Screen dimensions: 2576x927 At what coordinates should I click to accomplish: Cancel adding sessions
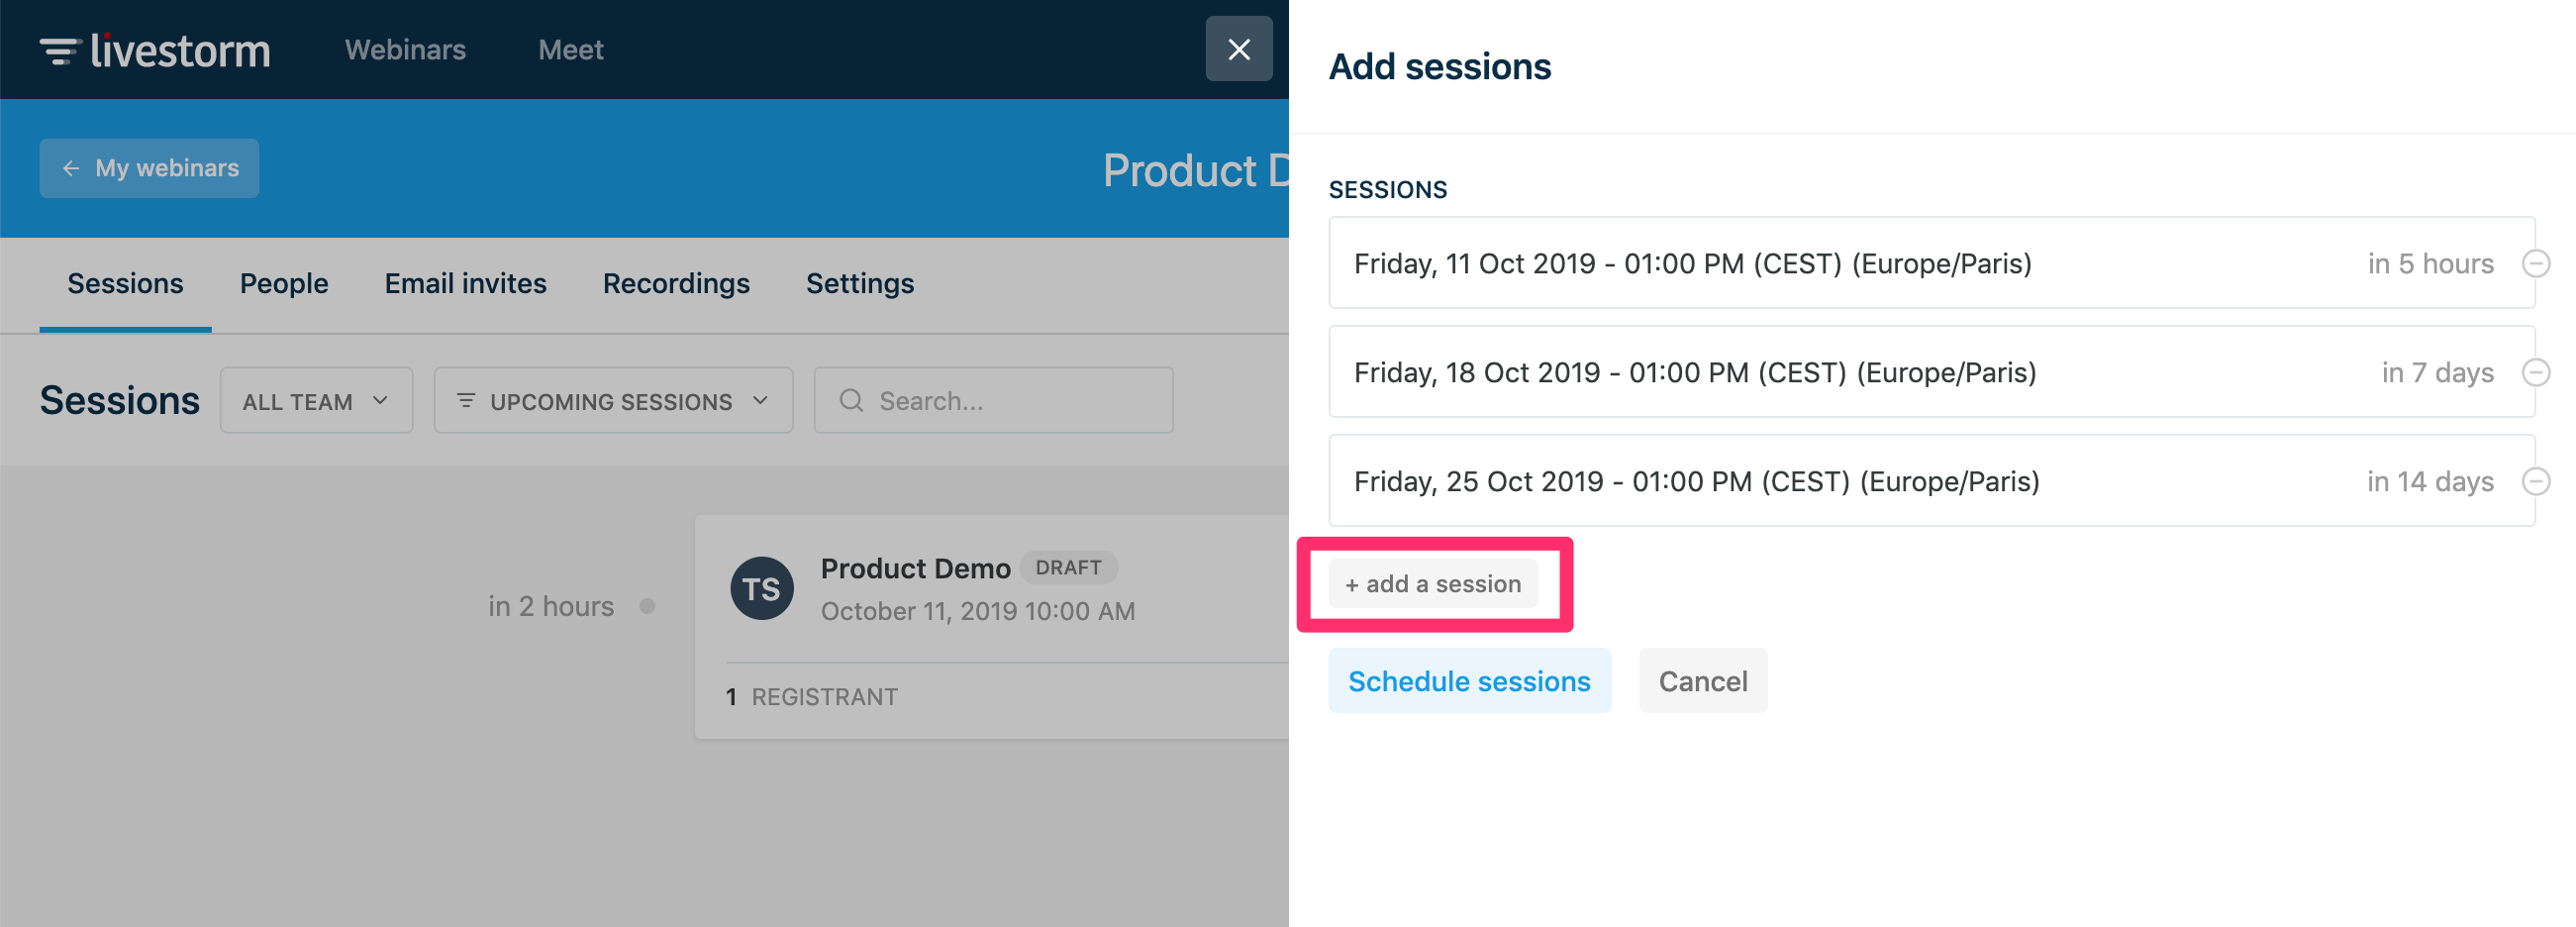(x=1702, y=681)
